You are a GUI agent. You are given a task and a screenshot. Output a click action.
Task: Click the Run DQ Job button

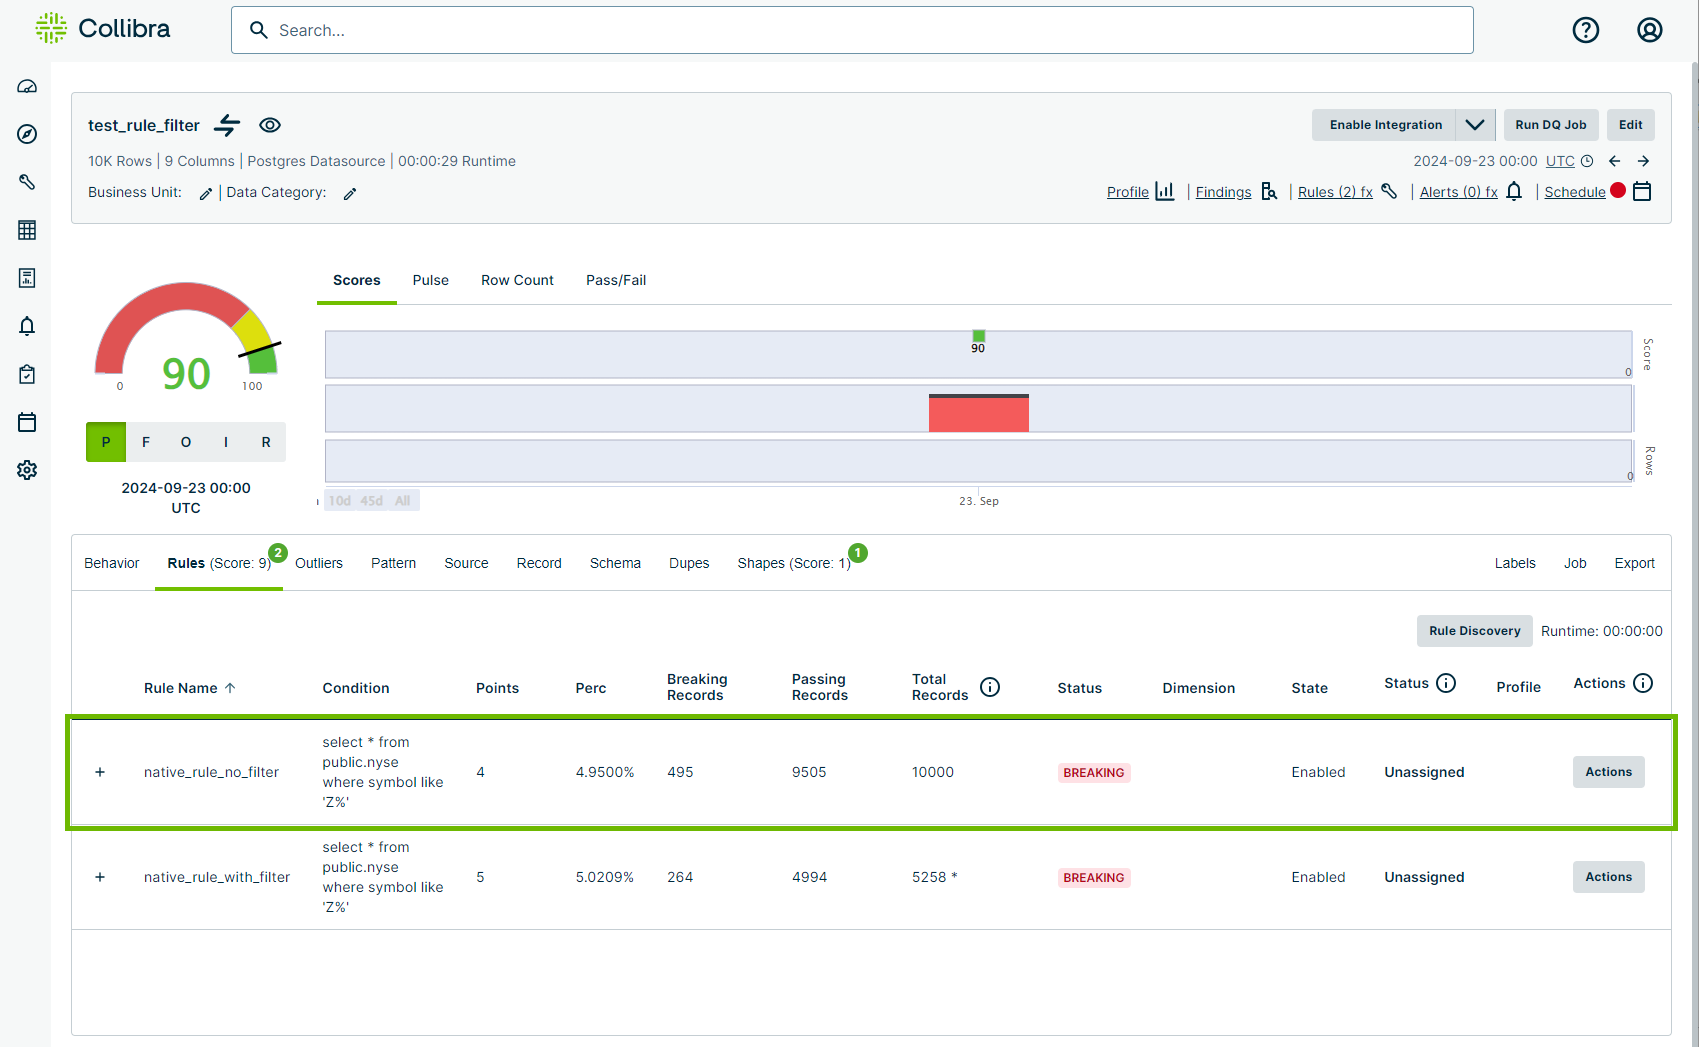point(1551,125)
